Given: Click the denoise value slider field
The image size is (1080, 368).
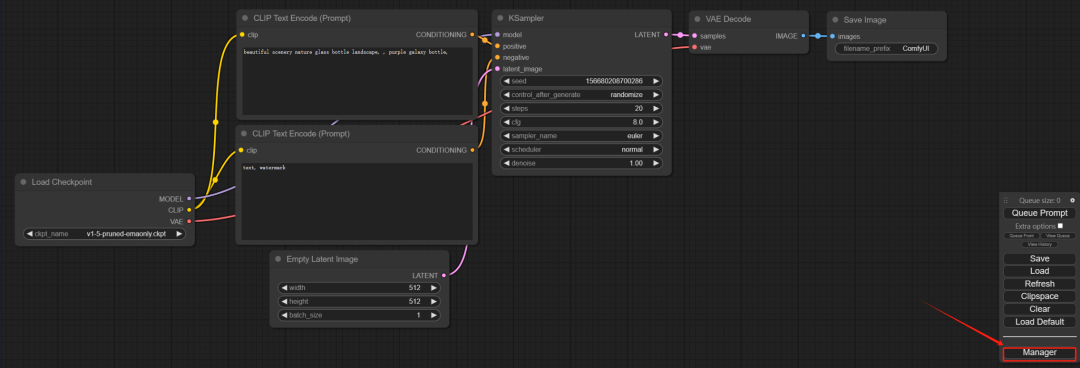Looking at the screenshot, I should [581, 163].
